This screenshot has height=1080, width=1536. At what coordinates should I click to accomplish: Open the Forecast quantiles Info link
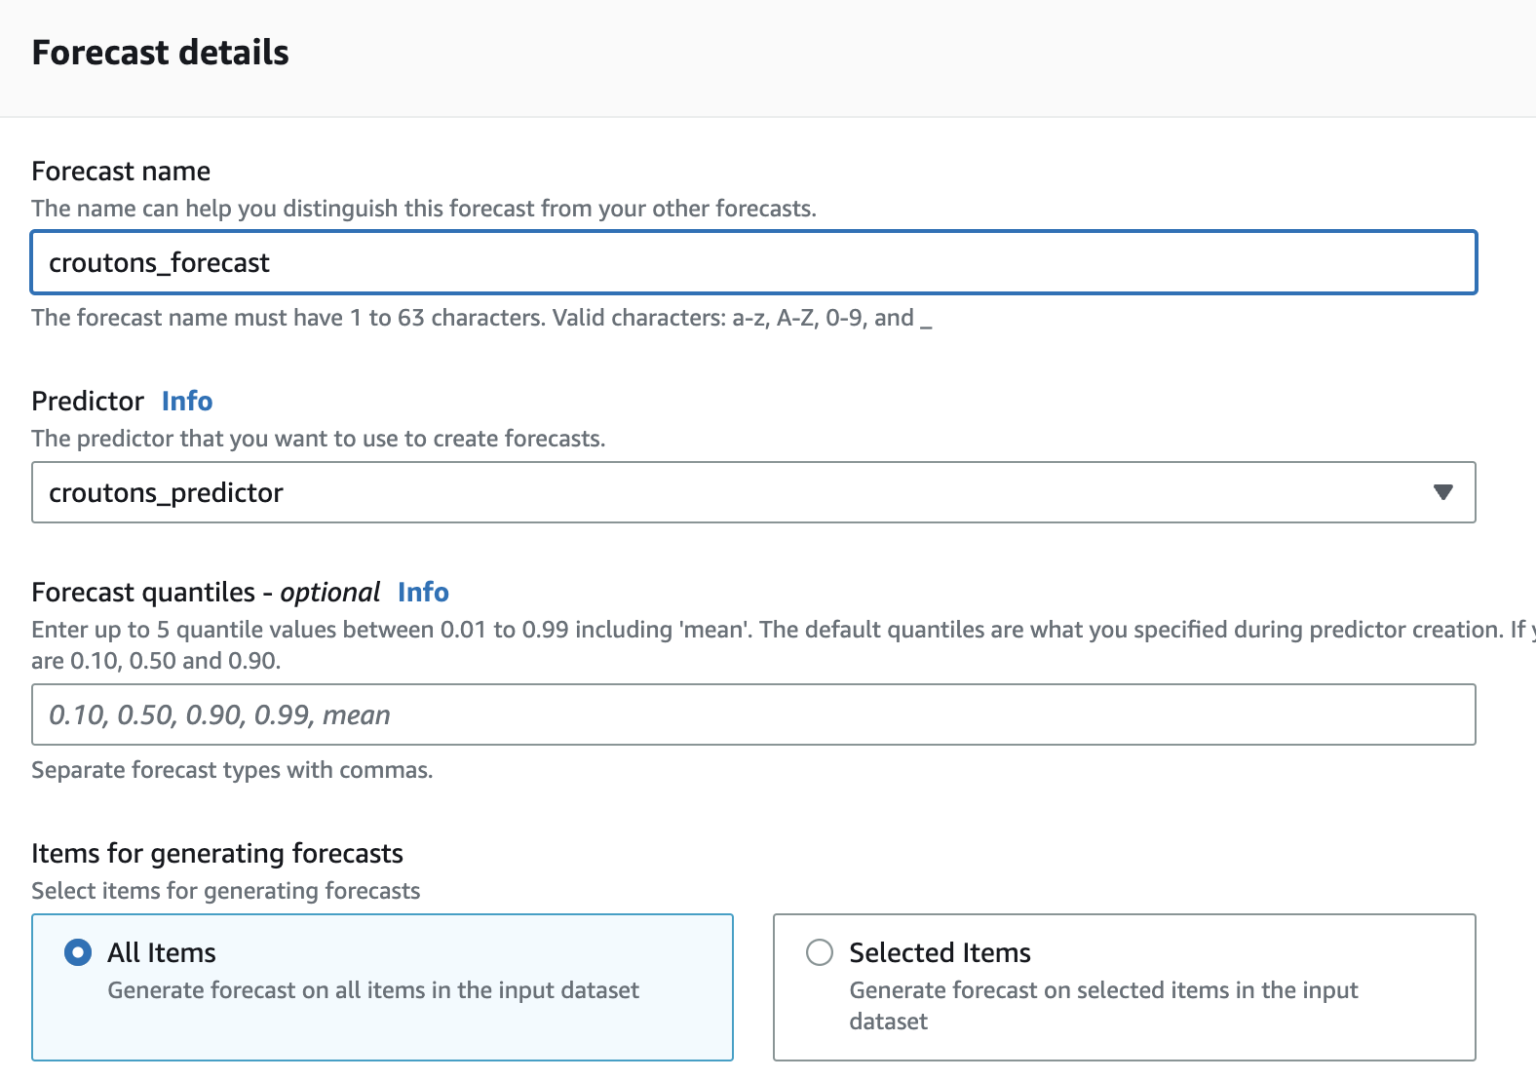(423, 592)
